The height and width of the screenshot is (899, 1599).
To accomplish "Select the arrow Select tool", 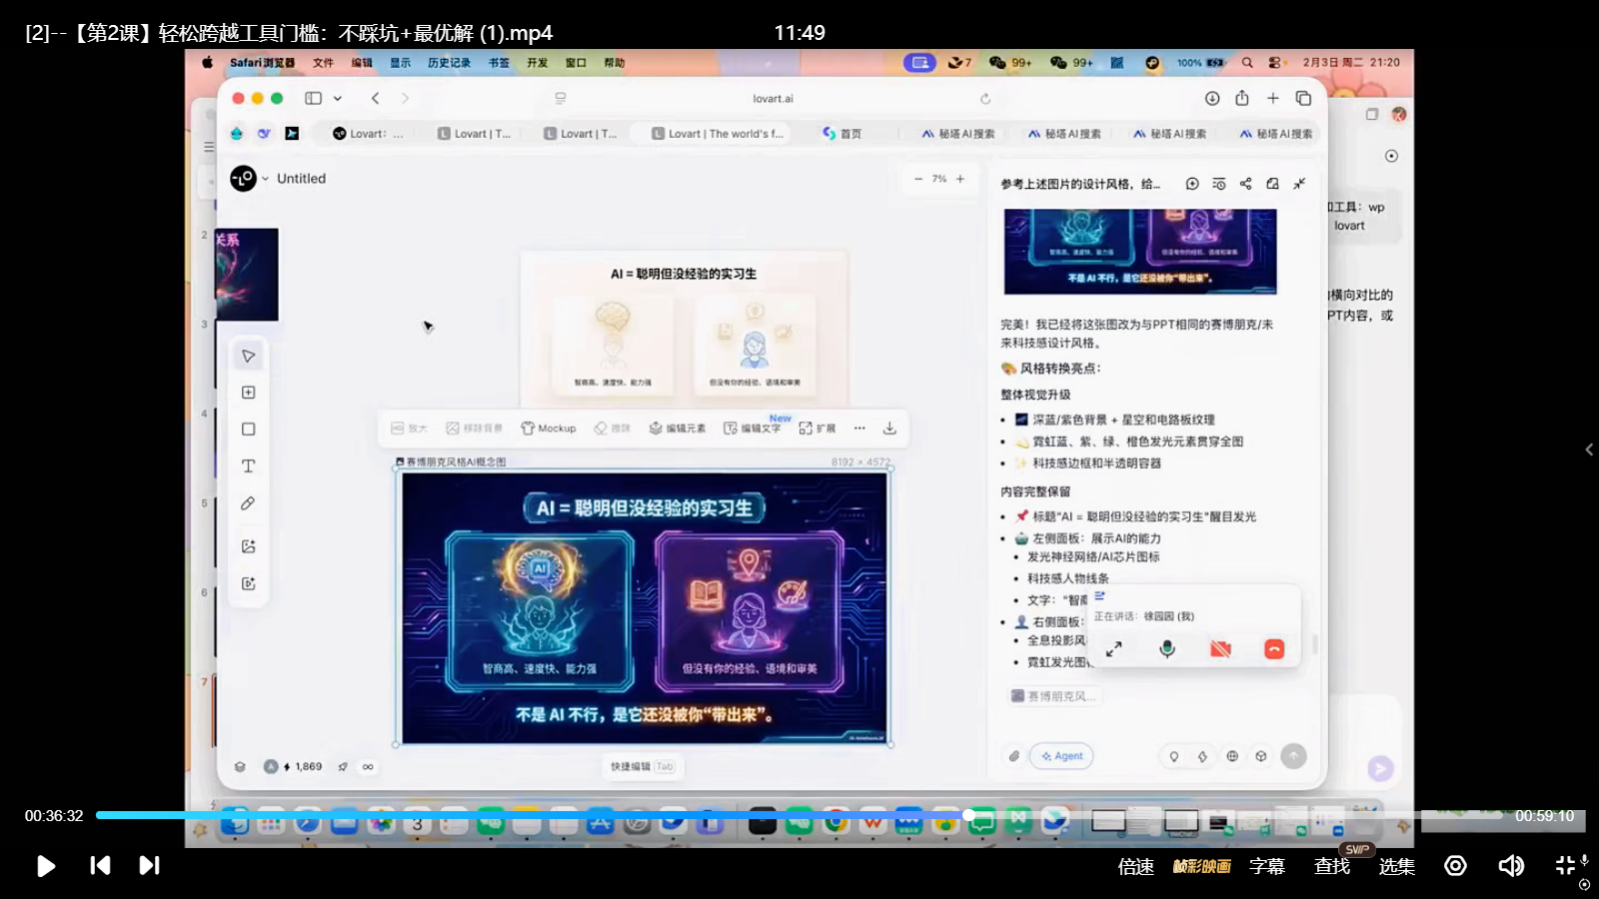I will point(248,356).
